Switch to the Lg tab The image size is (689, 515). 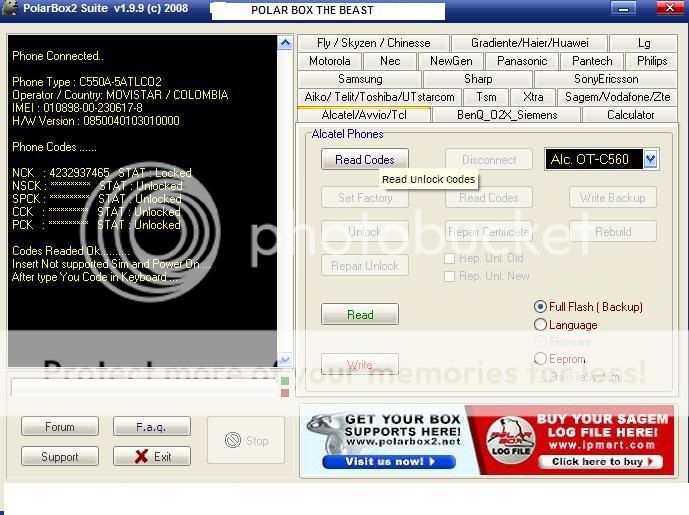pyautogui.click(x=644, y=43)
